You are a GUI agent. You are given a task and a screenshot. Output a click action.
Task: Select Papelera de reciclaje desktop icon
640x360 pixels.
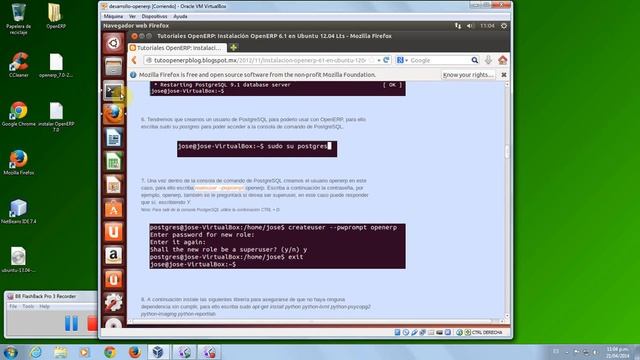[18, 18]
